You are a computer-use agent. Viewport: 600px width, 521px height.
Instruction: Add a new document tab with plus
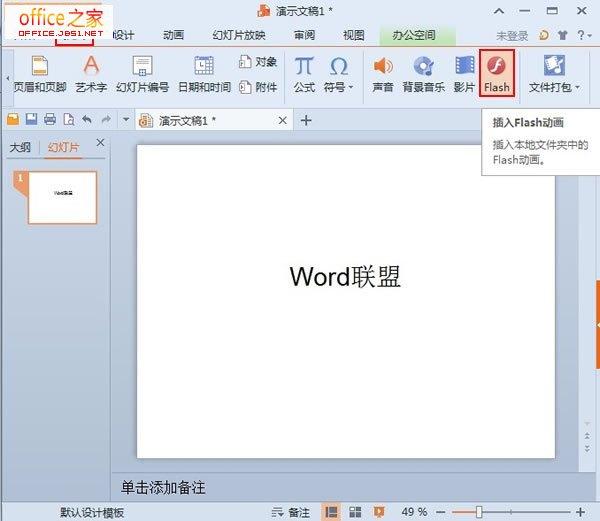[306, 120]
